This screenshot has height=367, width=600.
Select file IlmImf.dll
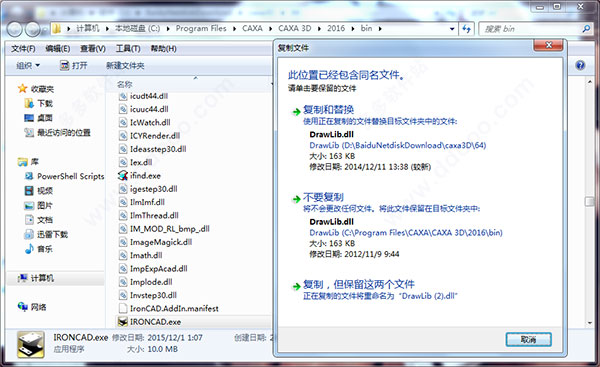pos(147,202)
